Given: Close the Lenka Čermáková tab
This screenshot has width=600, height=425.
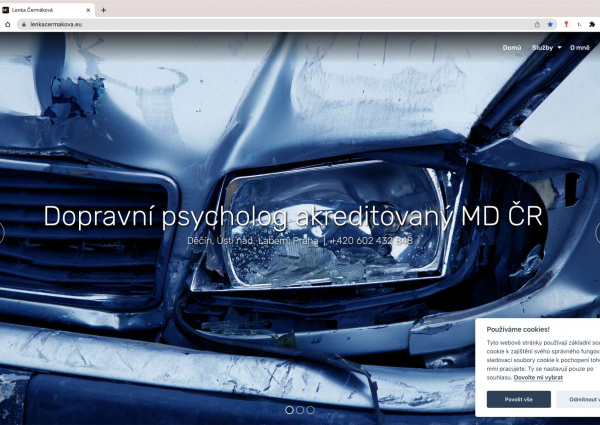Looking at the screenshot, I should pos(88,9).
